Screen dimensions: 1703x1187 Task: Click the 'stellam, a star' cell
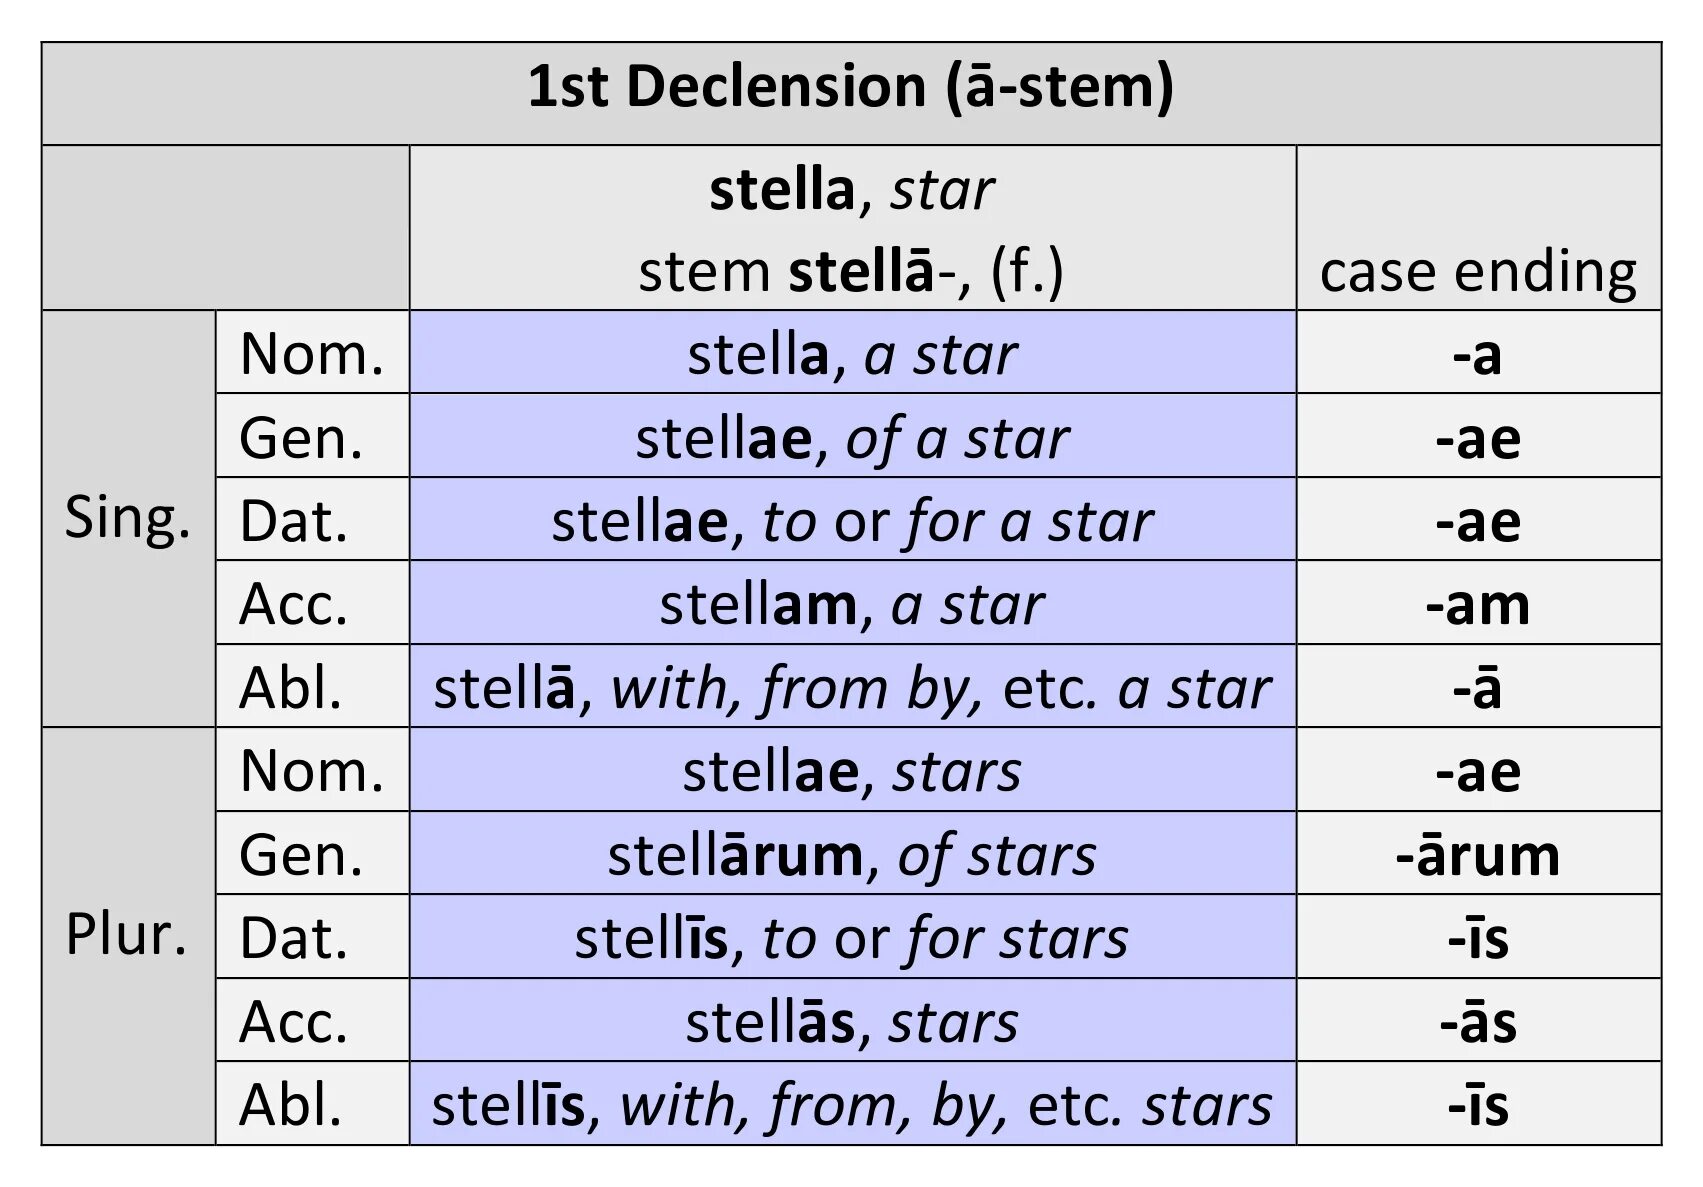tap(852, 604)
